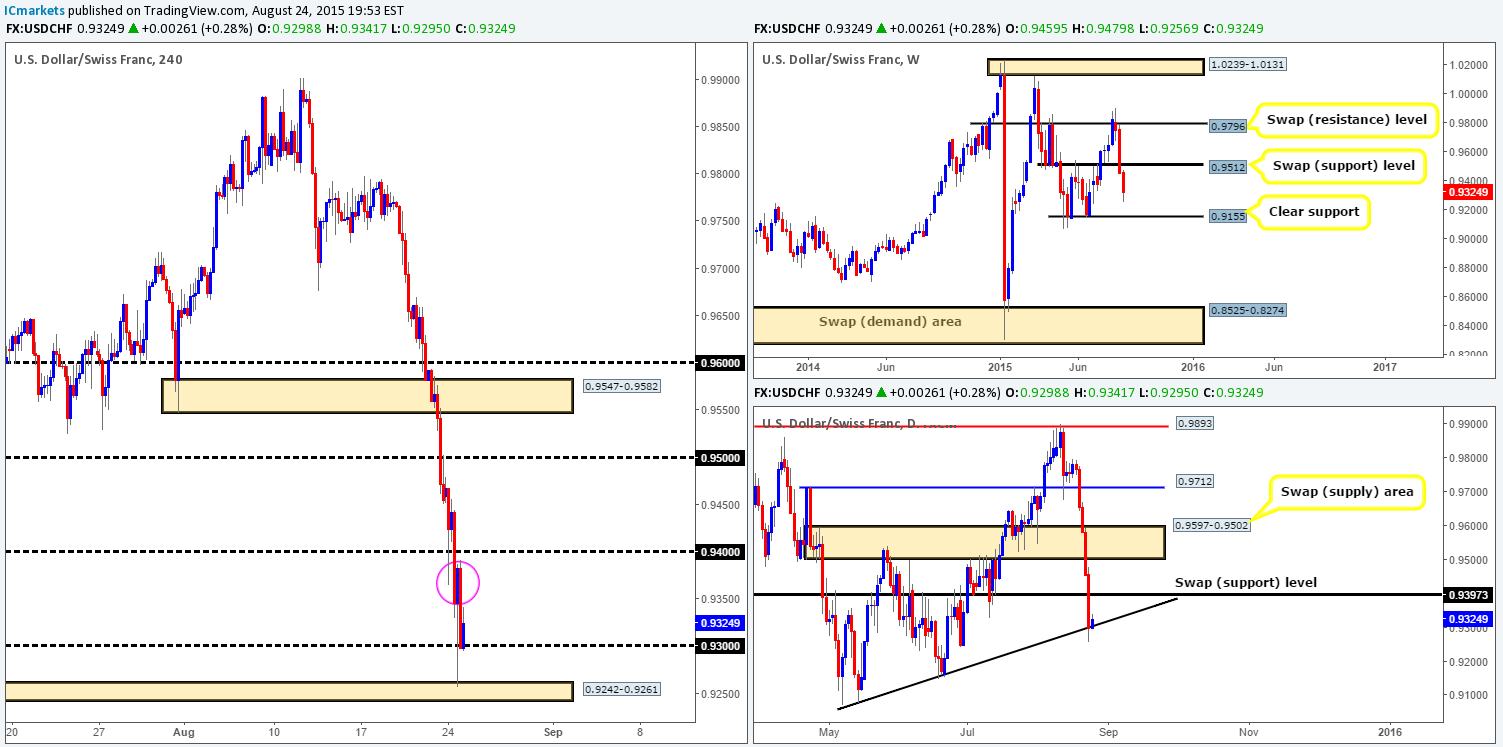Click 0.97000 on the daily price axis
Screen dimensions: 1503x747
tap(1467, 492)
